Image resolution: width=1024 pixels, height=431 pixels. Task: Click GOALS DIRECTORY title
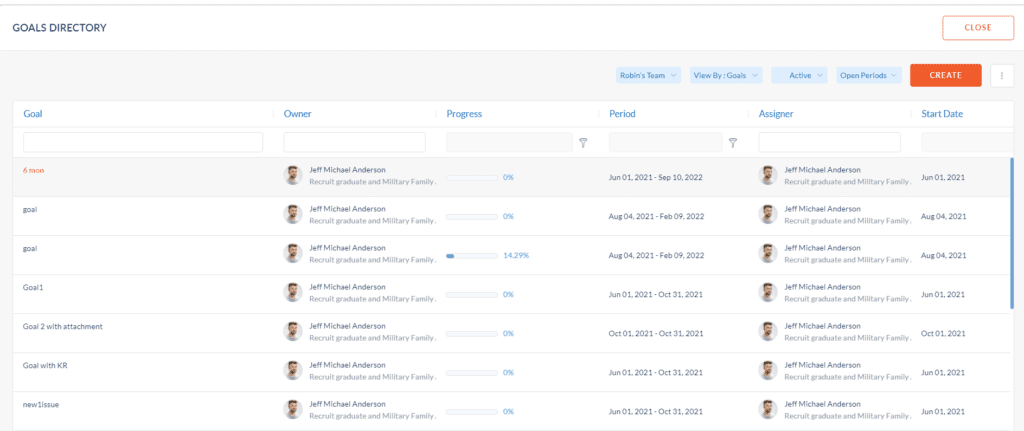tap(59, 28)
